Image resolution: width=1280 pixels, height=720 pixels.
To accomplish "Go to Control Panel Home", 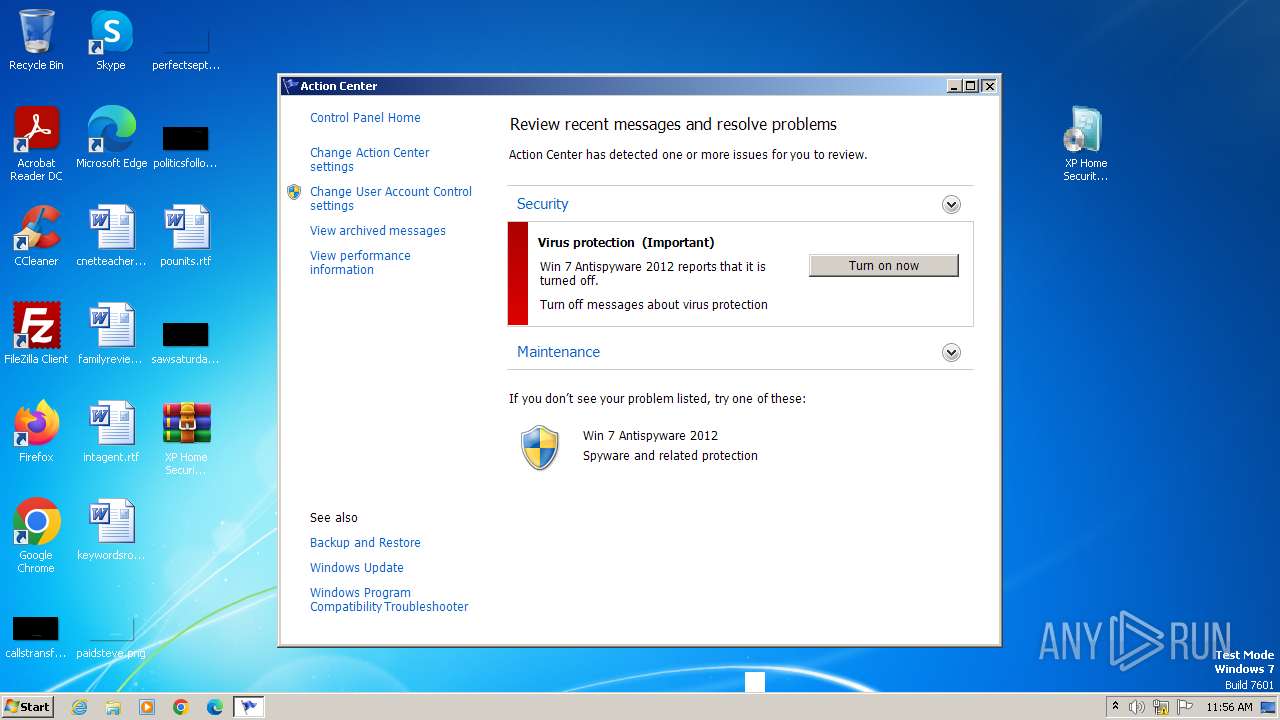I will point(365,118).
